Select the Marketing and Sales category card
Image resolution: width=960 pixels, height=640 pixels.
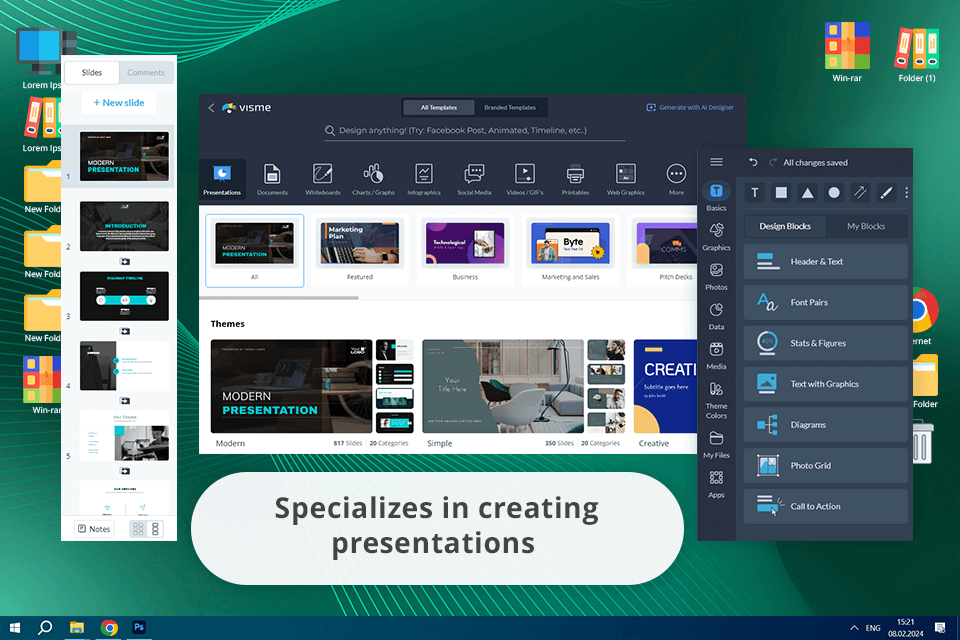tap(570, 250)
